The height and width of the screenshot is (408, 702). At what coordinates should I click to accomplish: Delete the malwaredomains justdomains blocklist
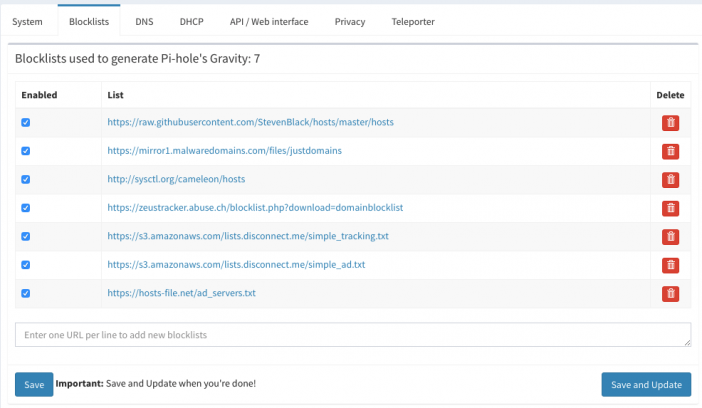pos(670,151)
